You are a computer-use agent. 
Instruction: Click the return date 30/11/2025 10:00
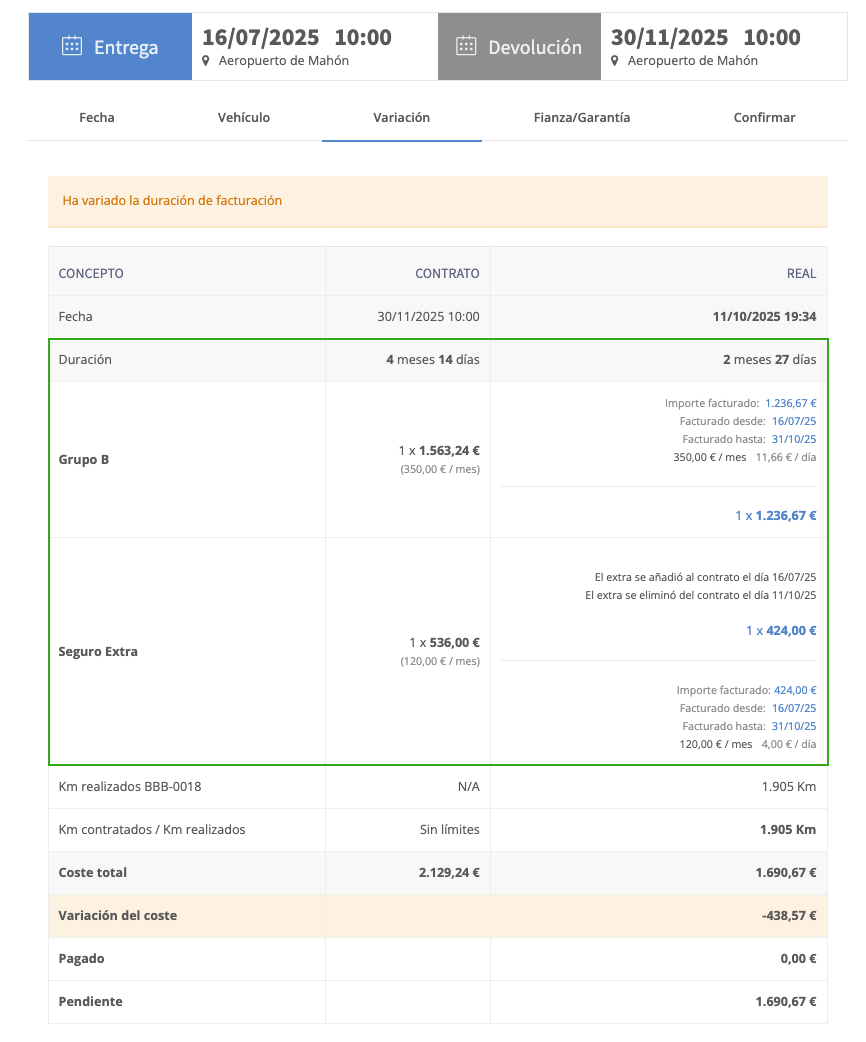pos(705,38)
